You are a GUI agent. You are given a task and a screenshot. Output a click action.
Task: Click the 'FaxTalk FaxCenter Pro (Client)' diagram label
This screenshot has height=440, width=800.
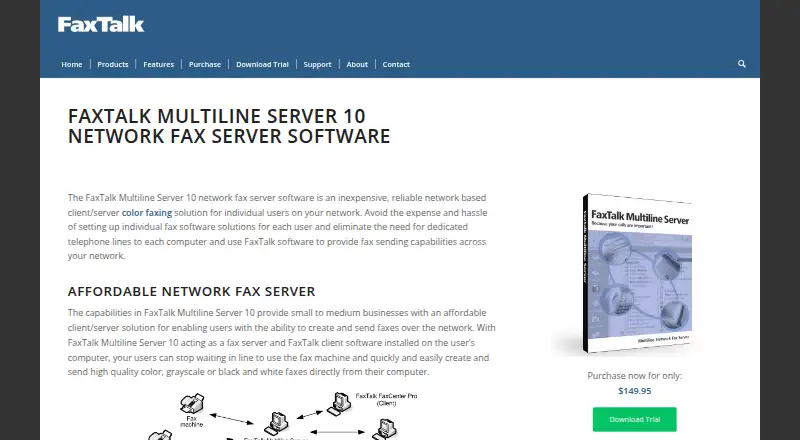(x=386, y=399)
